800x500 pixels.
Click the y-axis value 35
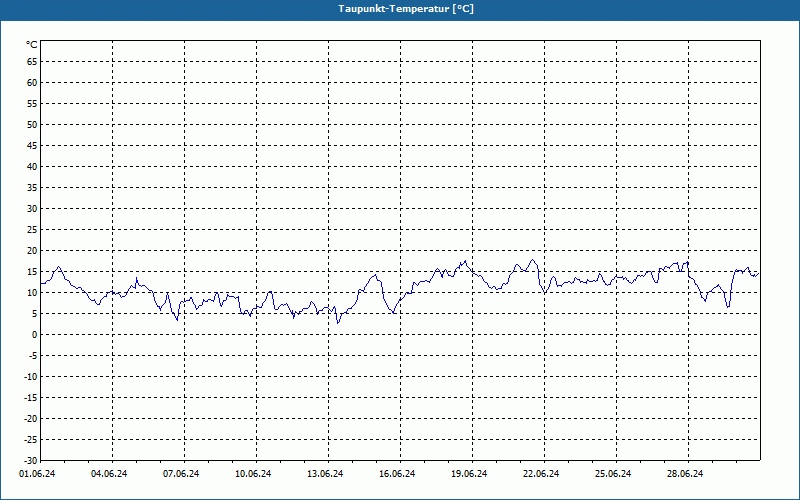[x=32, y=188]
